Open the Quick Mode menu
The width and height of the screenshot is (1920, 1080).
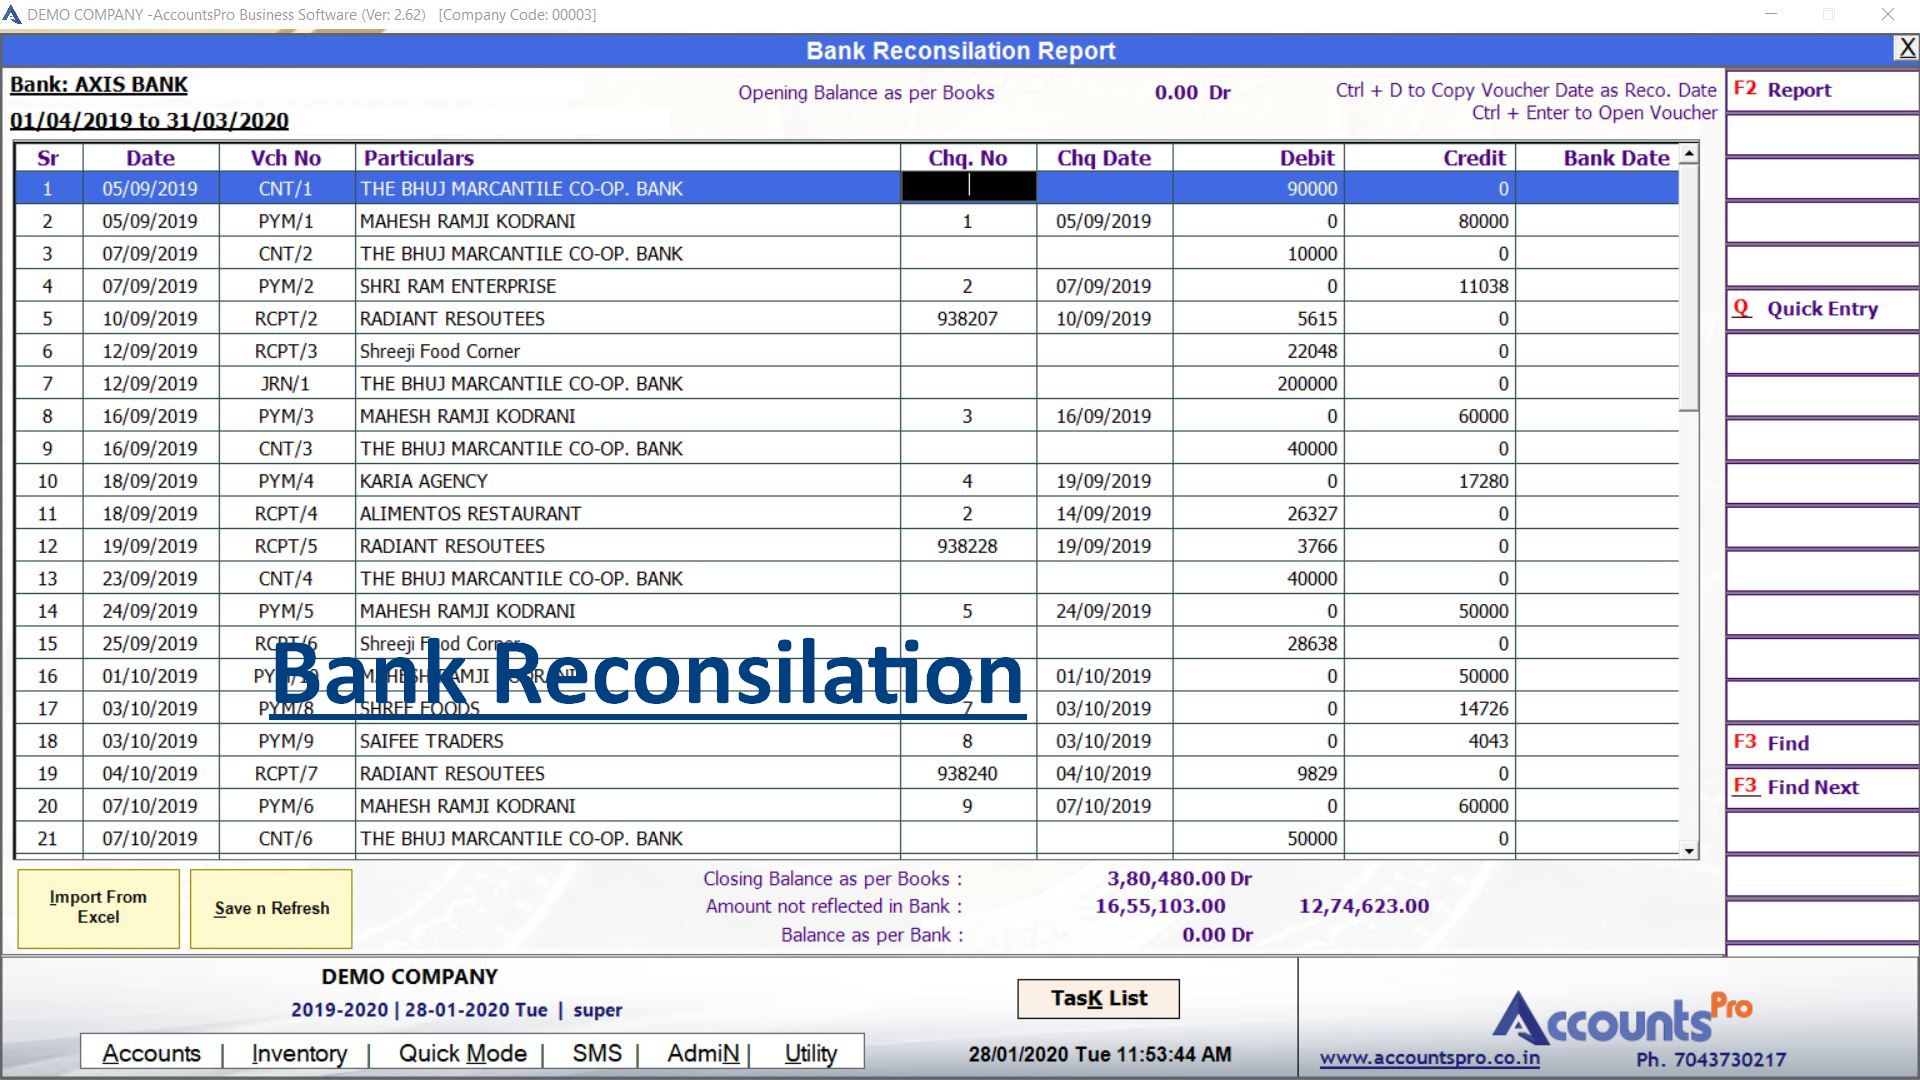[x=462, y=1053]
